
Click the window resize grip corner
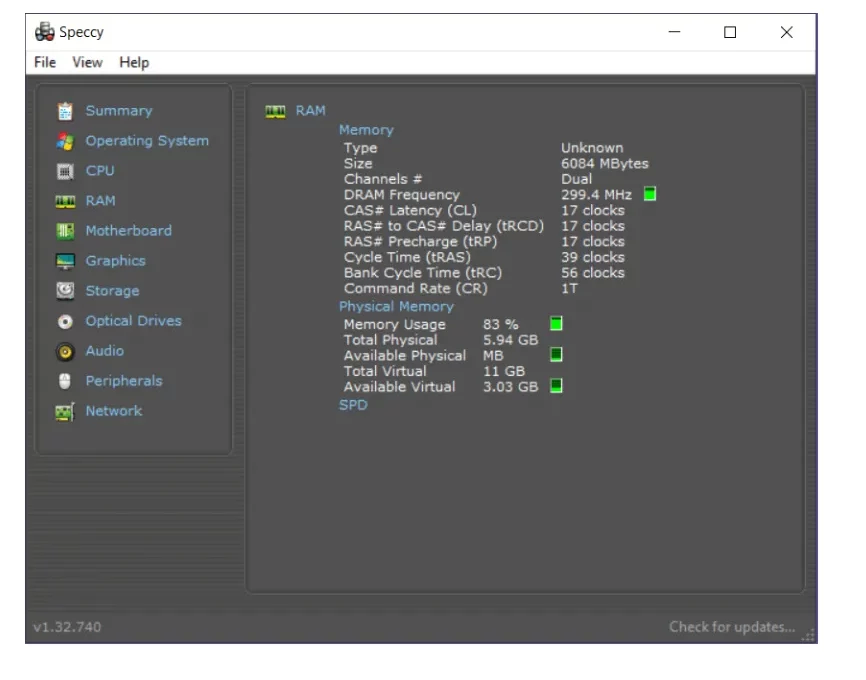pyautogui.click(x=809, y=635)
